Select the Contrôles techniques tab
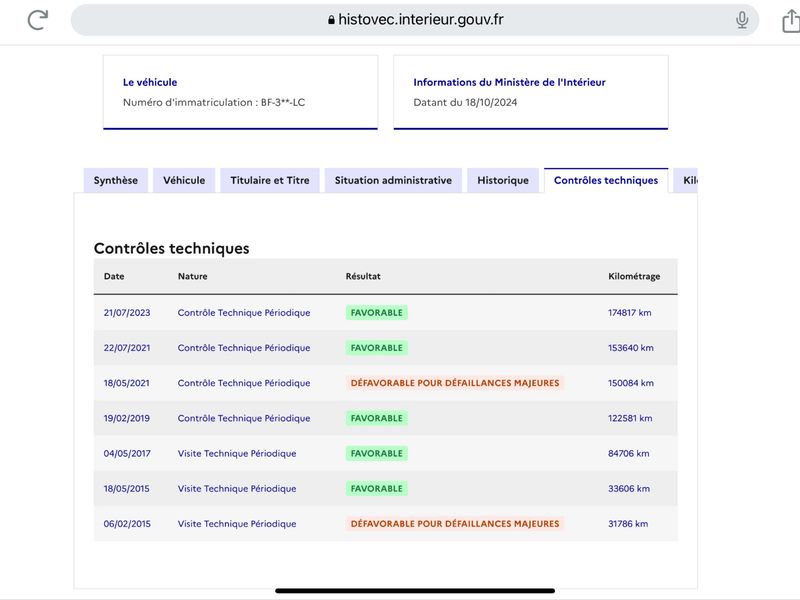The width and height of the screenshot is (800, 600). pos(606,180)
